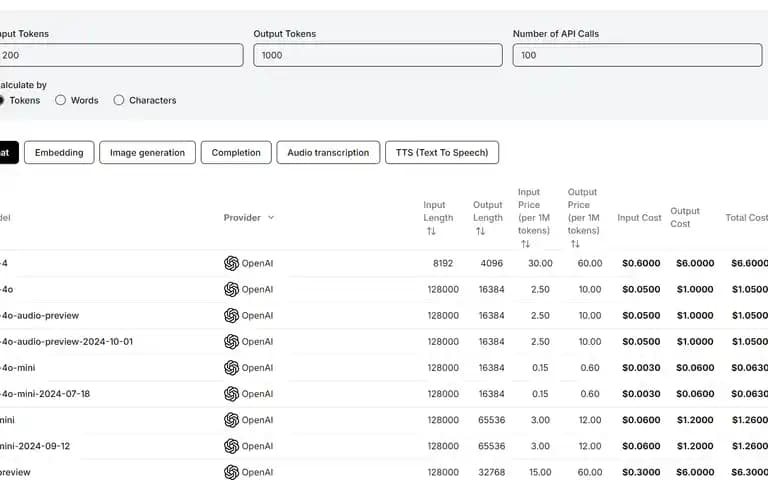
Task: Click the OpenAI logo in the 4o-mini-2024-07-18 row
Action: click(x=231, y=394)
